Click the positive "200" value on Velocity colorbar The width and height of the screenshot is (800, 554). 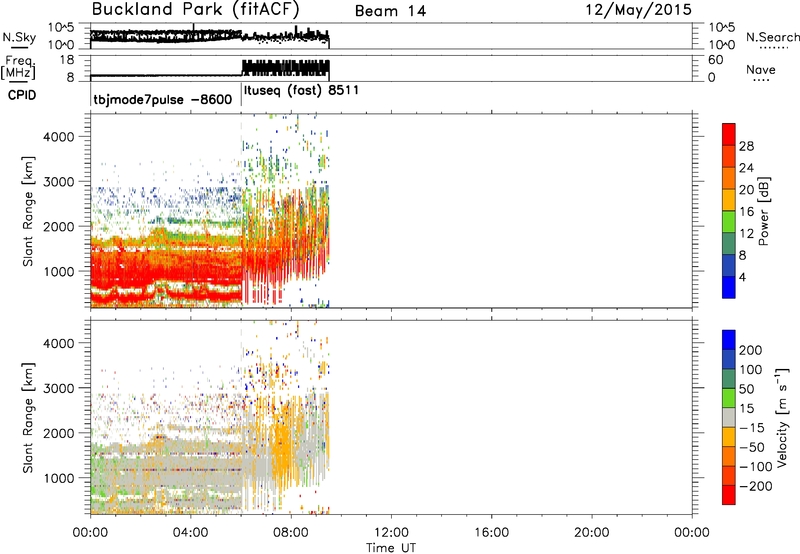tap(751, 350)
